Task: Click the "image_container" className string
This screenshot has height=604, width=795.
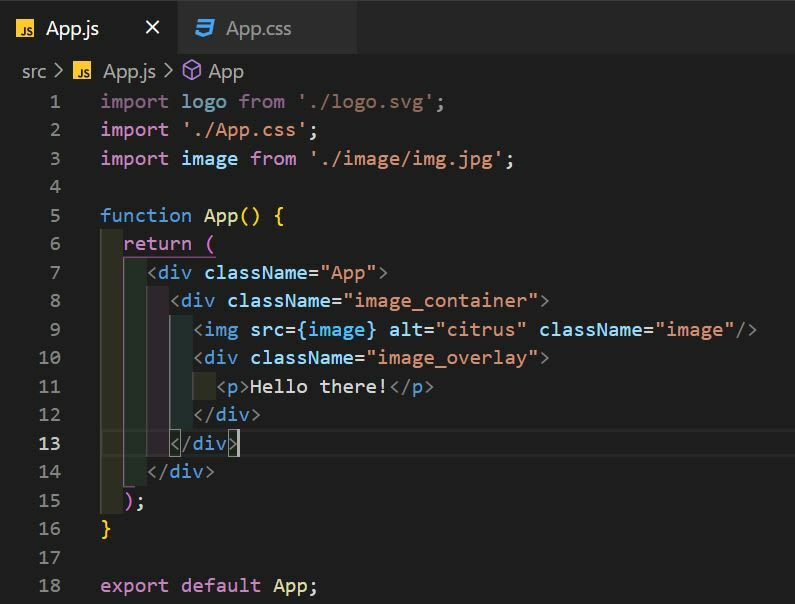Action: [x=441, y=301]
